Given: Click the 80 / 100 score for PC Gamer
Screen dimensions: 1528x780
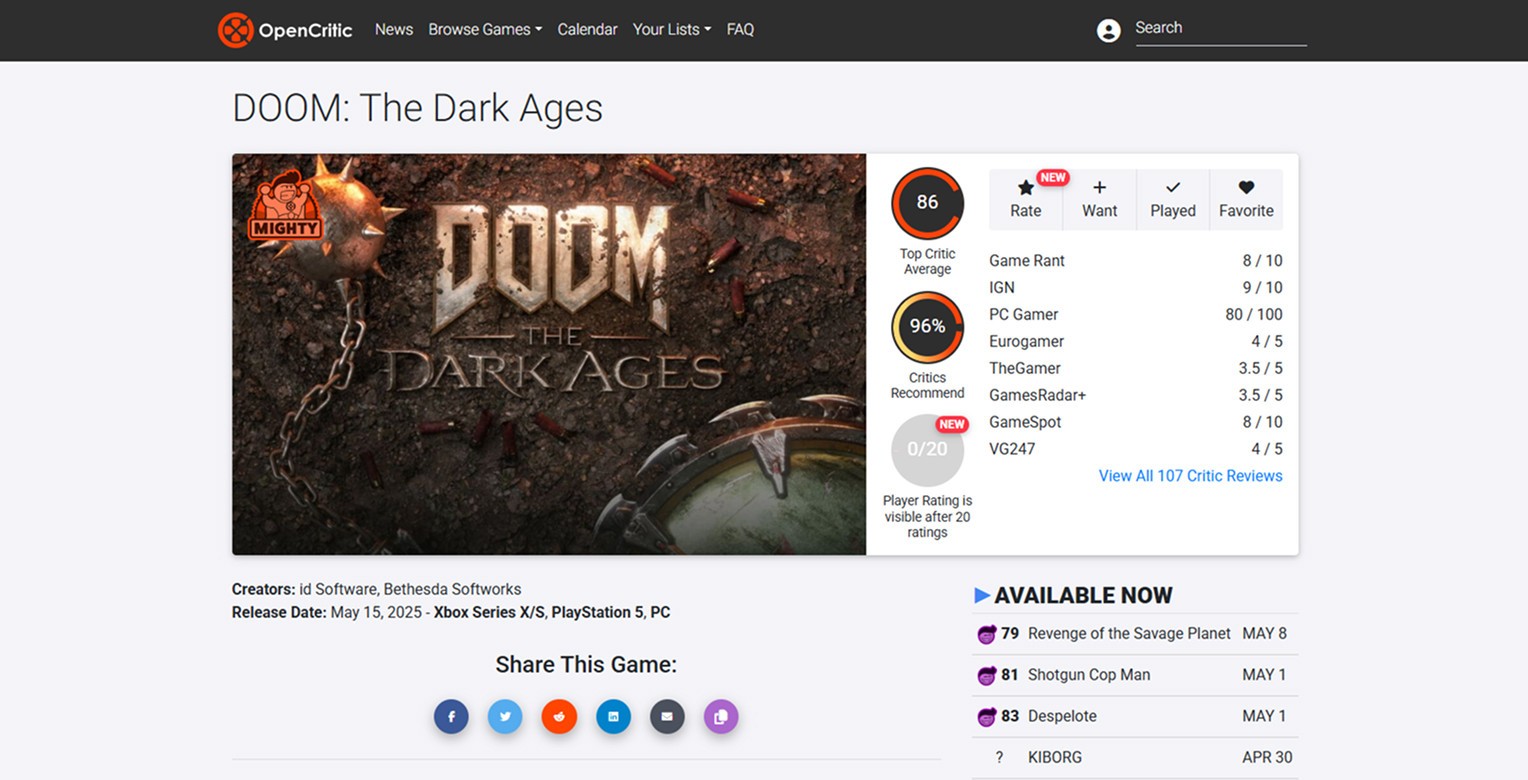Looking at the screenshot, I should (1254, 315).
